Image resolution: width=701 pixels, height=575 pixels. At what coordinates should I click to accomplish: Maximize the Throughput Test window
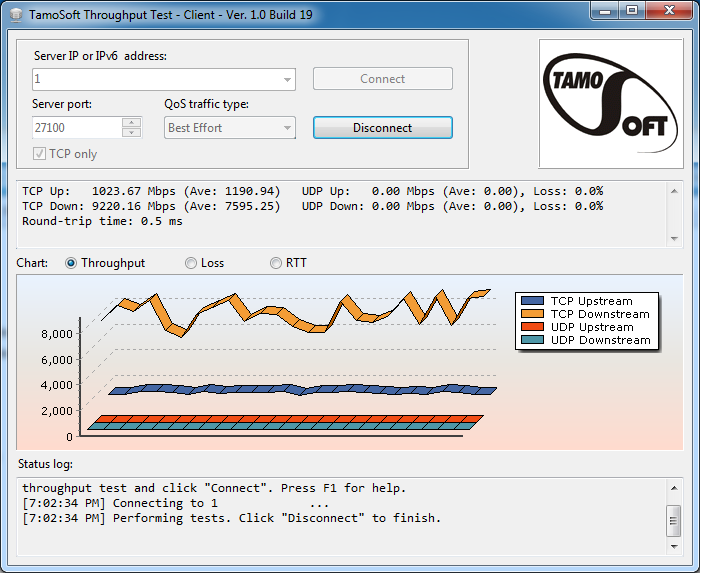pos(632,11)
